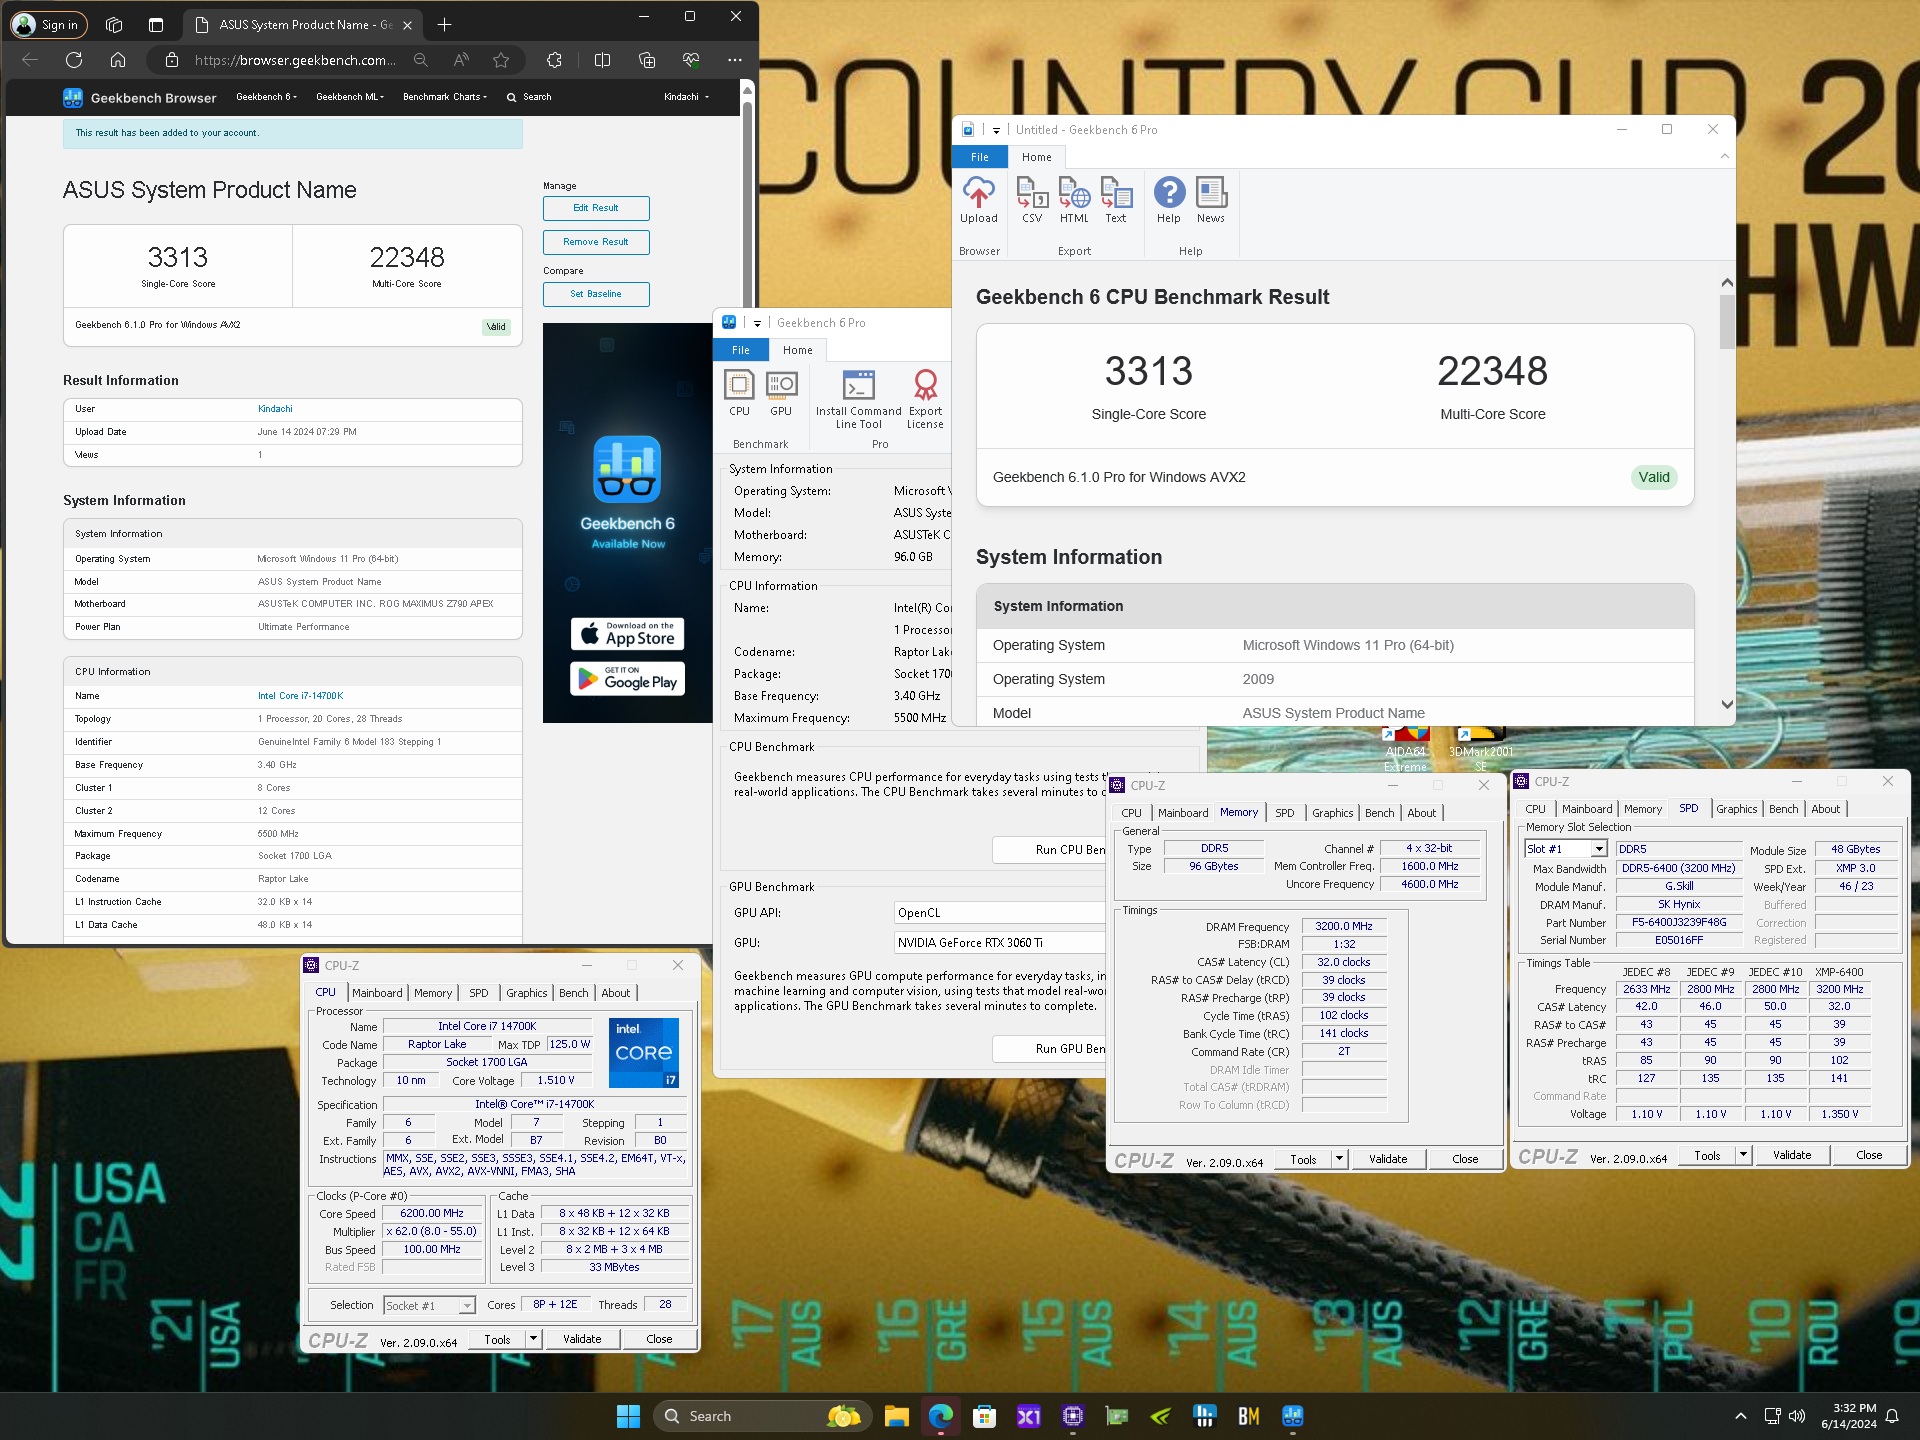Export result as HTML
The height and width of the screenshot is (1440, 1920).
click(1074, 200)
